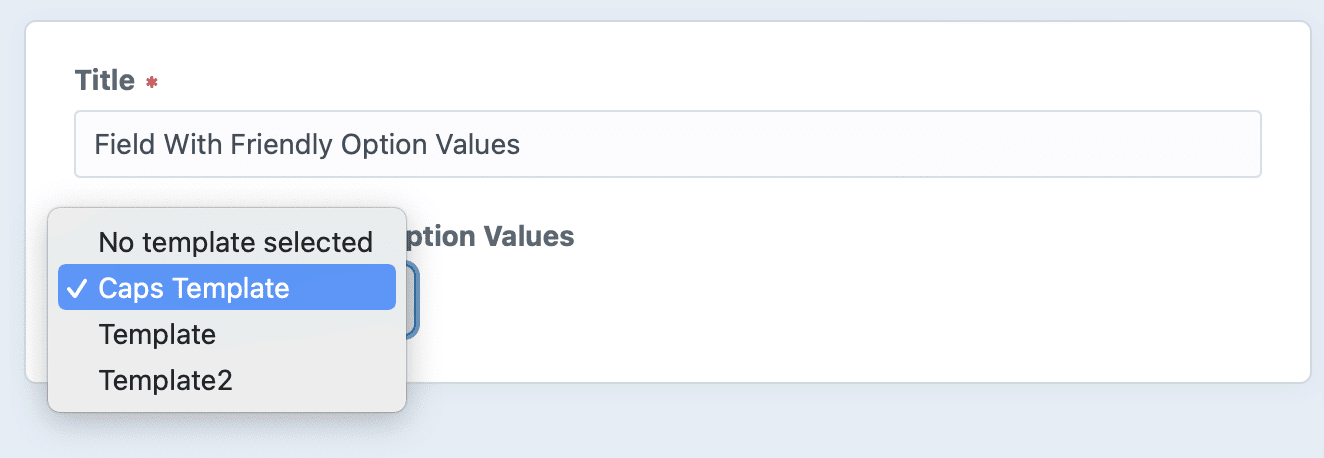The height and width of the screenshot is (458, 1324).
Task: Click the checkmark beside Caps Template
Action: pos(77,289)
